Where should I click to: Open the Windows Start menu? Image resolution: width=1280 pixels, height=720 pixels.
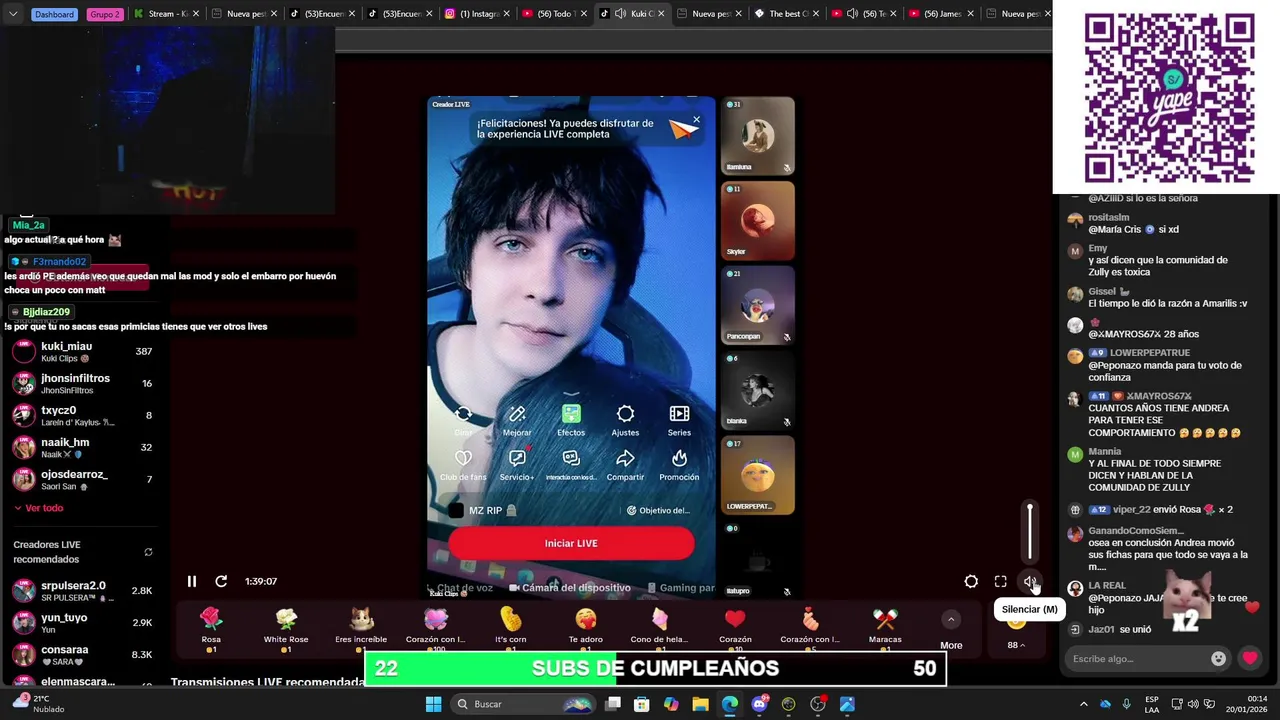click(433, 704)
